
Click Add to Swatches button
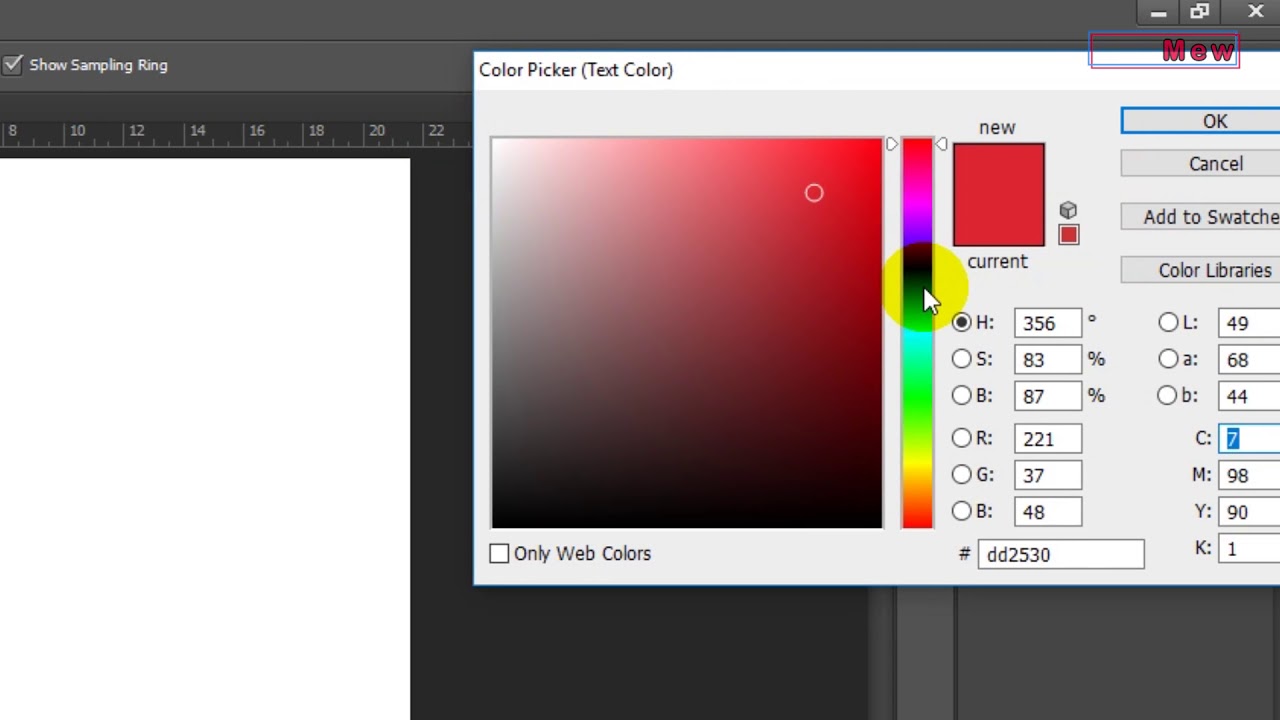click(x=1210, y=217)
